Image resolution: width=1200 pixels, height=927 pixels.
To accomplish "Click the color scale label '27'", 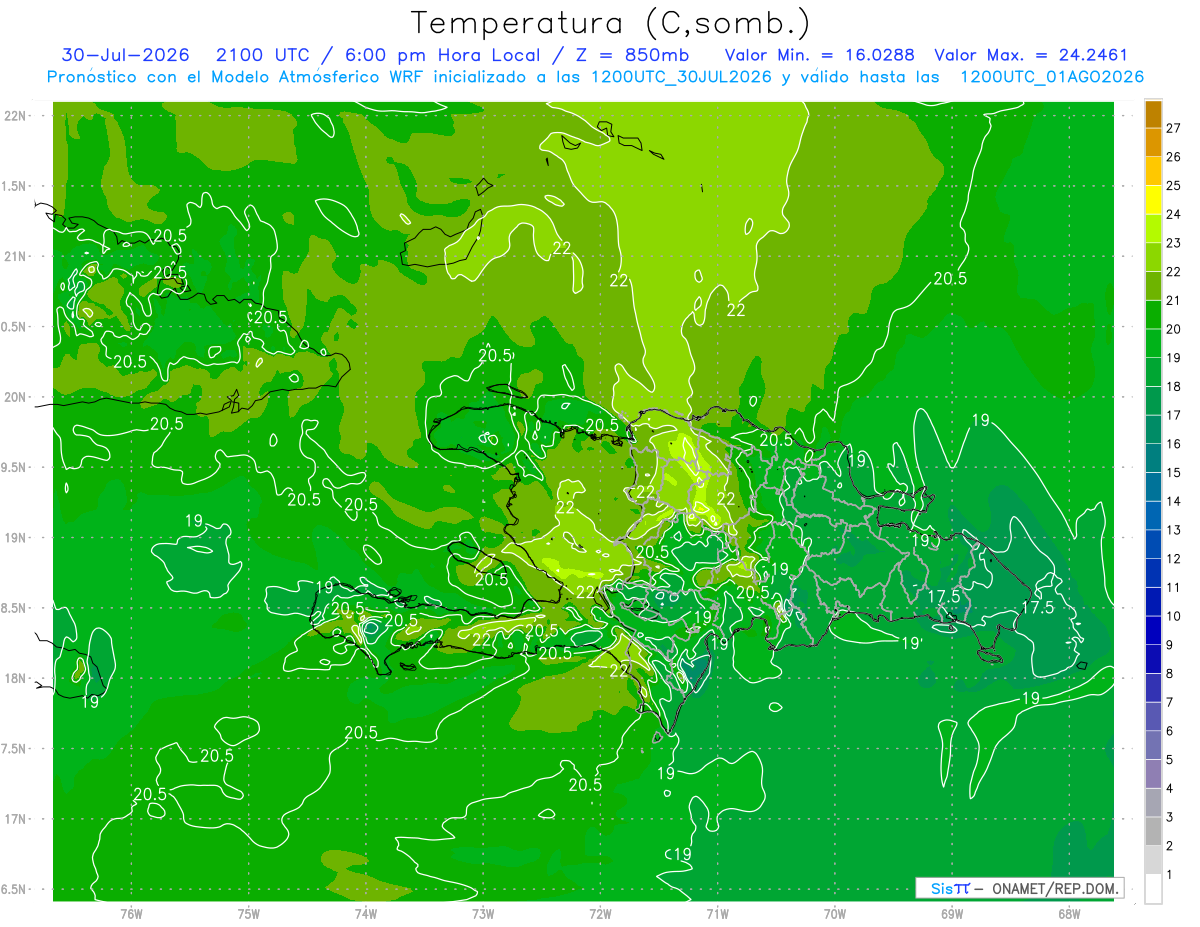I will click(x=1174, y=128).
